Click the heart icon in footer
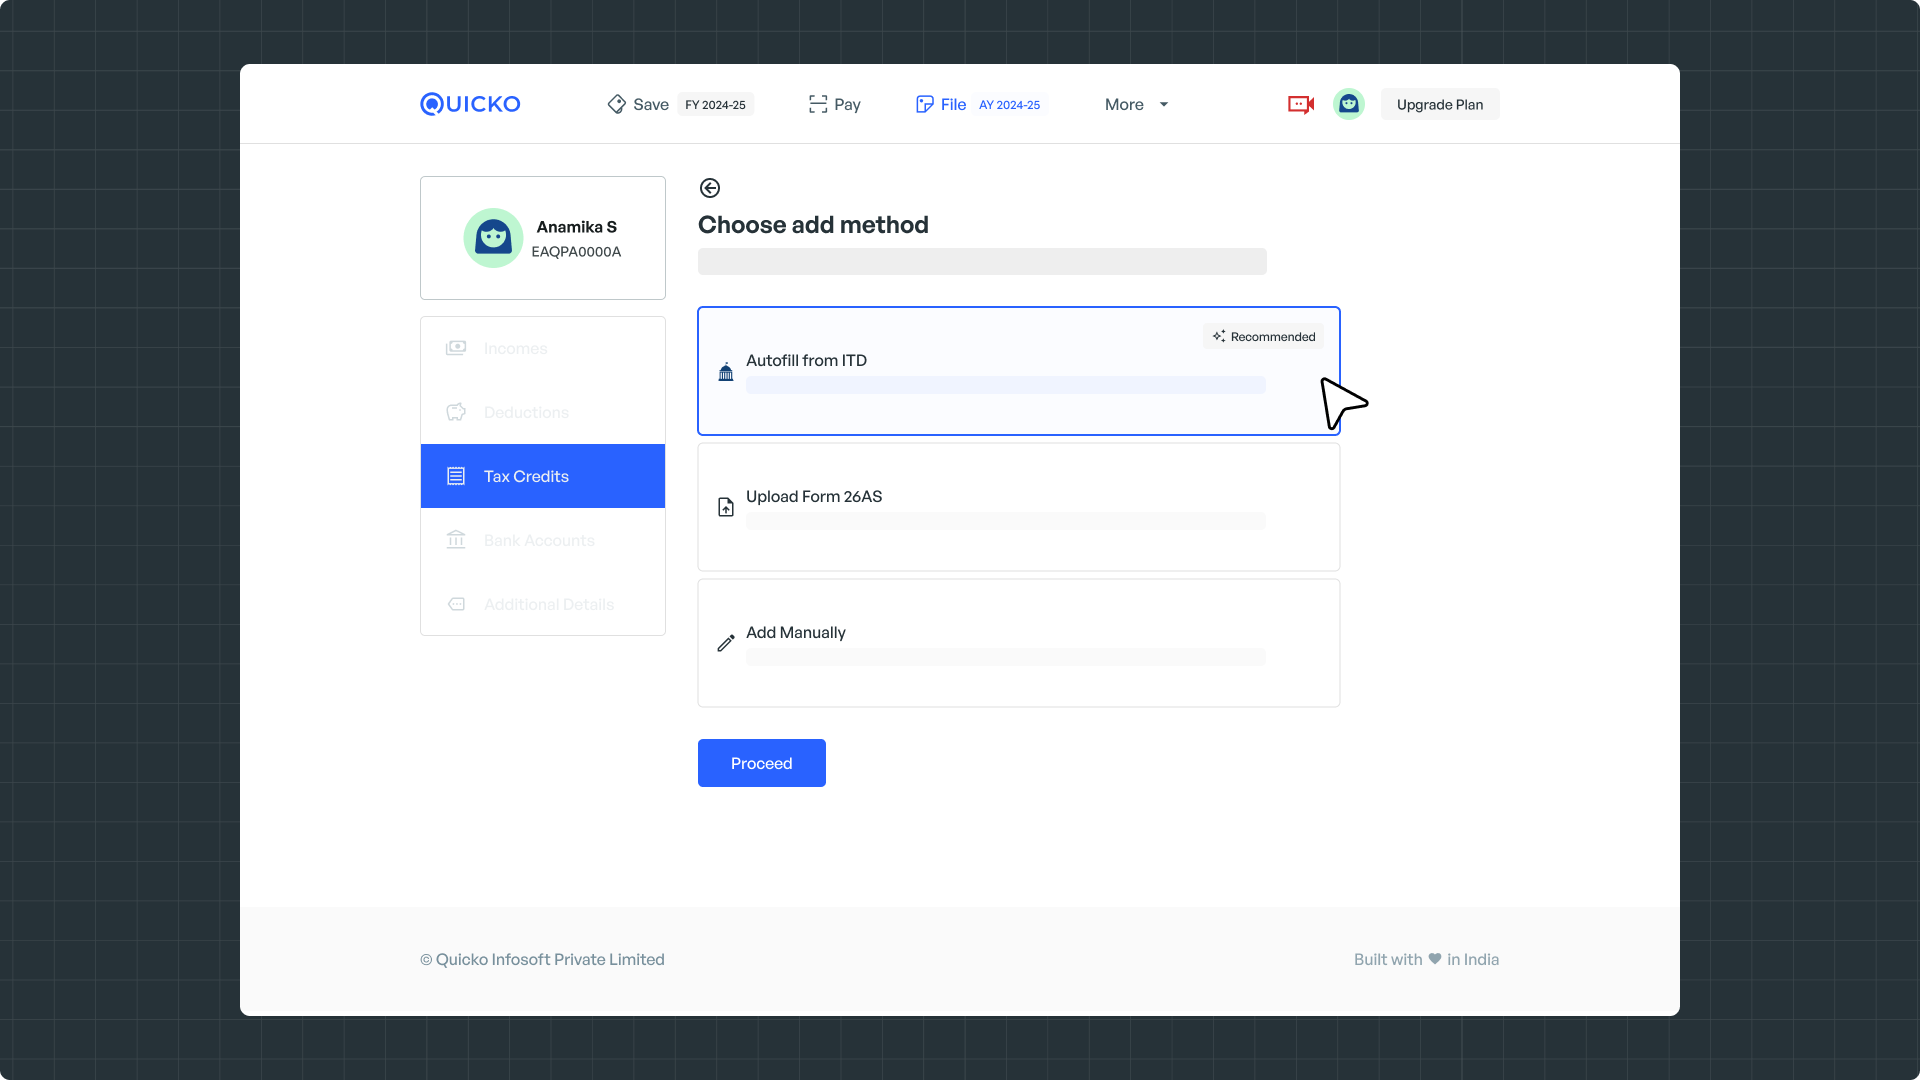The image size is (1920, 1080). point(1435,959)
